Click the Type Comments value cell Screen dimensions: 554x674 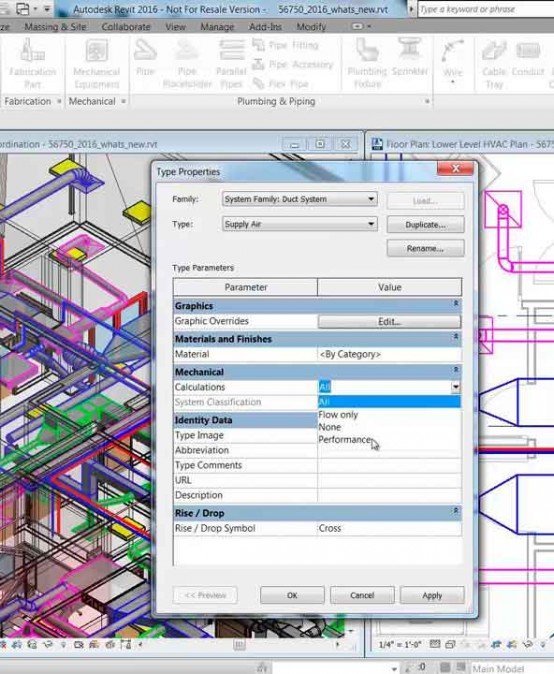coord(389,466)
